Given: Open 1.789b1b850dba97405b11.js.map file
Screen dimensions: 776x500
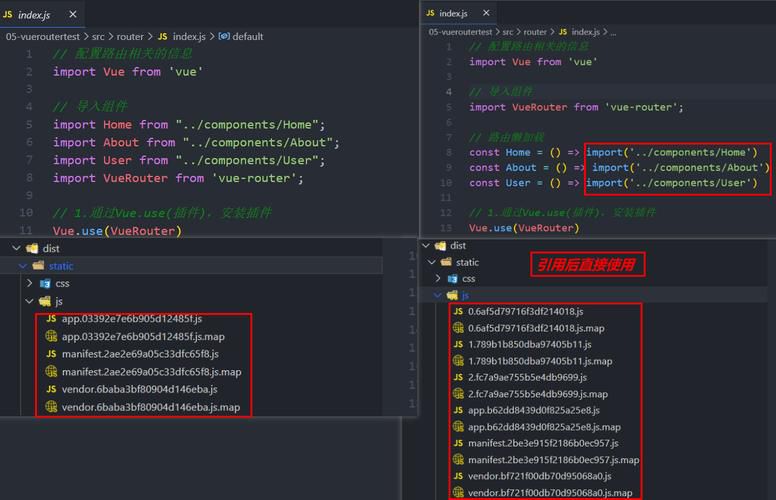Looking at the screenshot, I should [540, 361].
